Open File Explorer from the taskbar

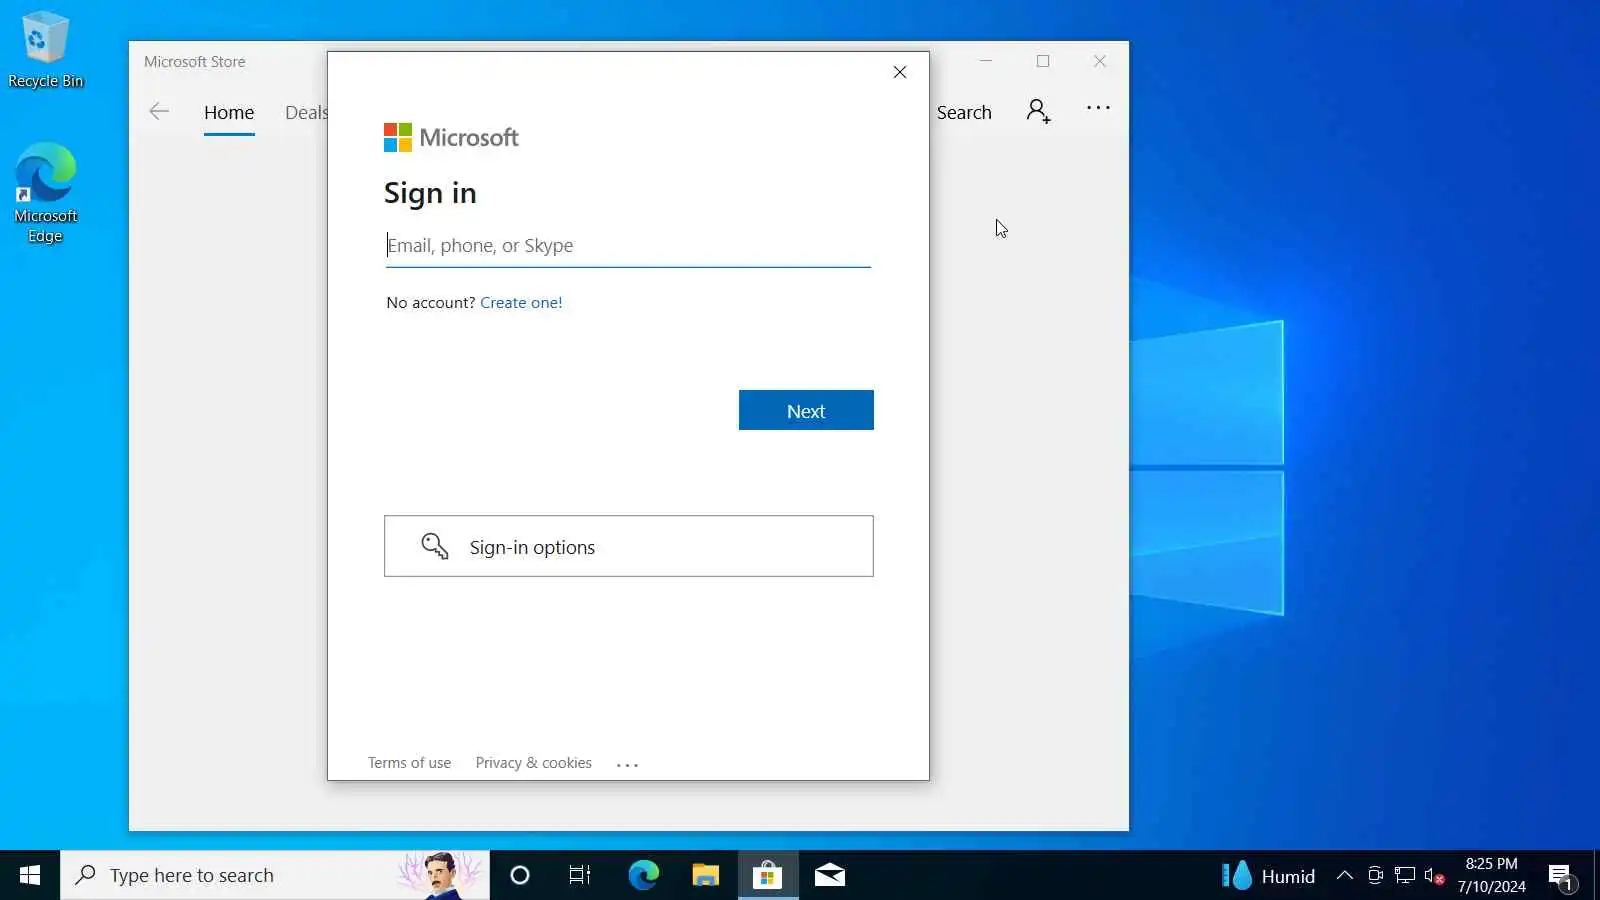tap(706, 875)
